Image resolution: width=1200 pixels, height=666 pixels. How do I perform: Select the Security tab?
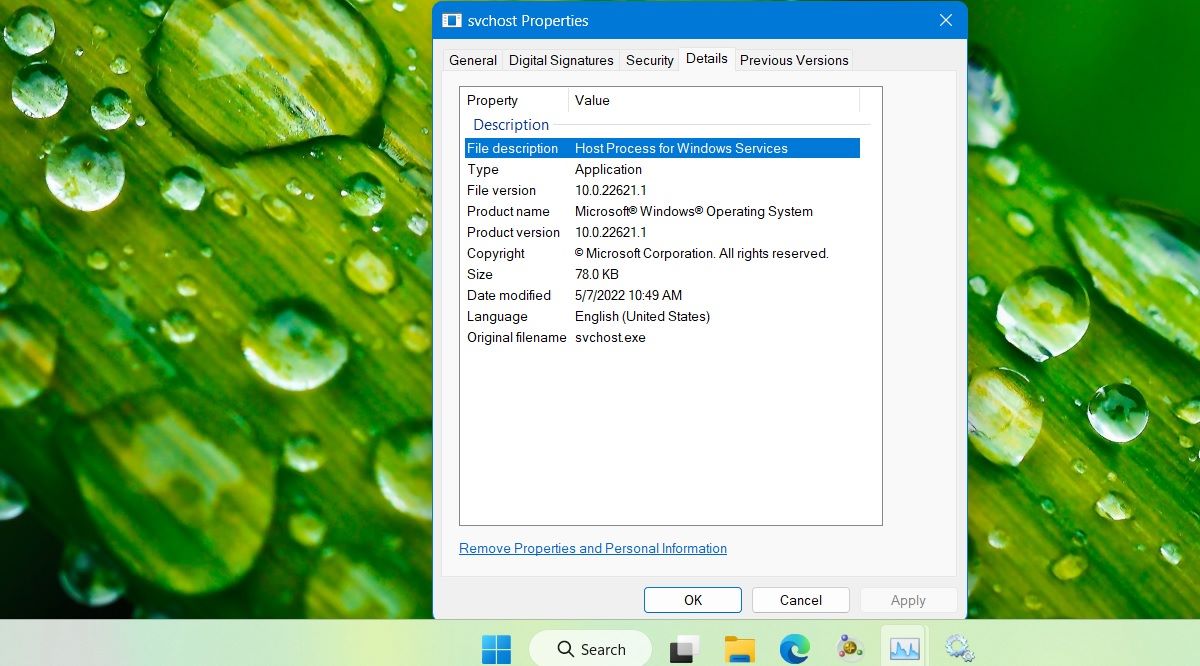click(649, 60)
